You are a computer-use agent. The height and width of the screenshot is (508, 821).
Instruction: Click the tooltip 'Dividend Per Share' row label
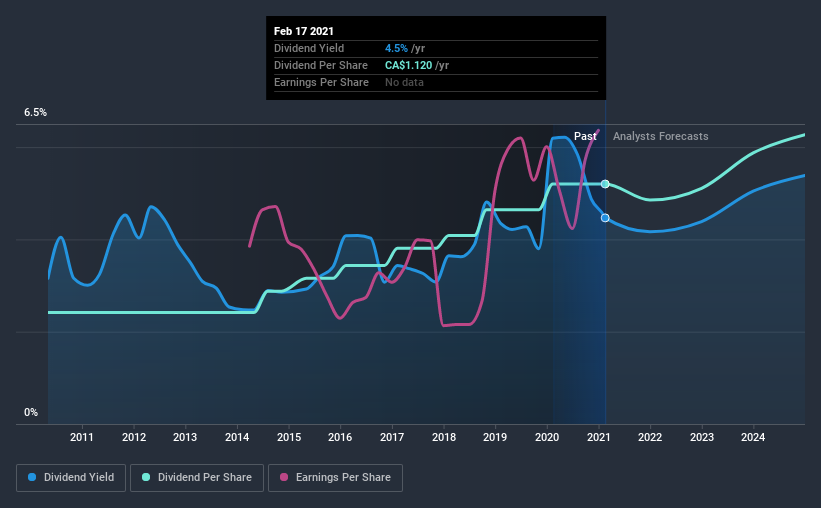click(320, 65)
